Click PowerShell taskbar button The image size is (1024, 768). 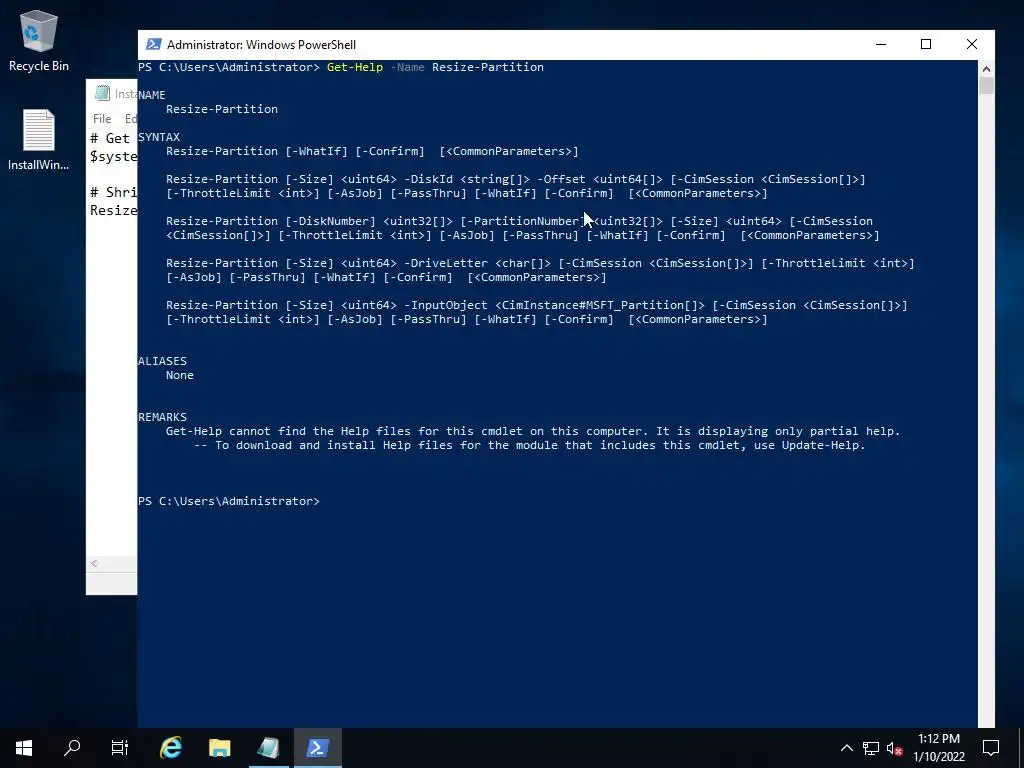click(317, 748)
